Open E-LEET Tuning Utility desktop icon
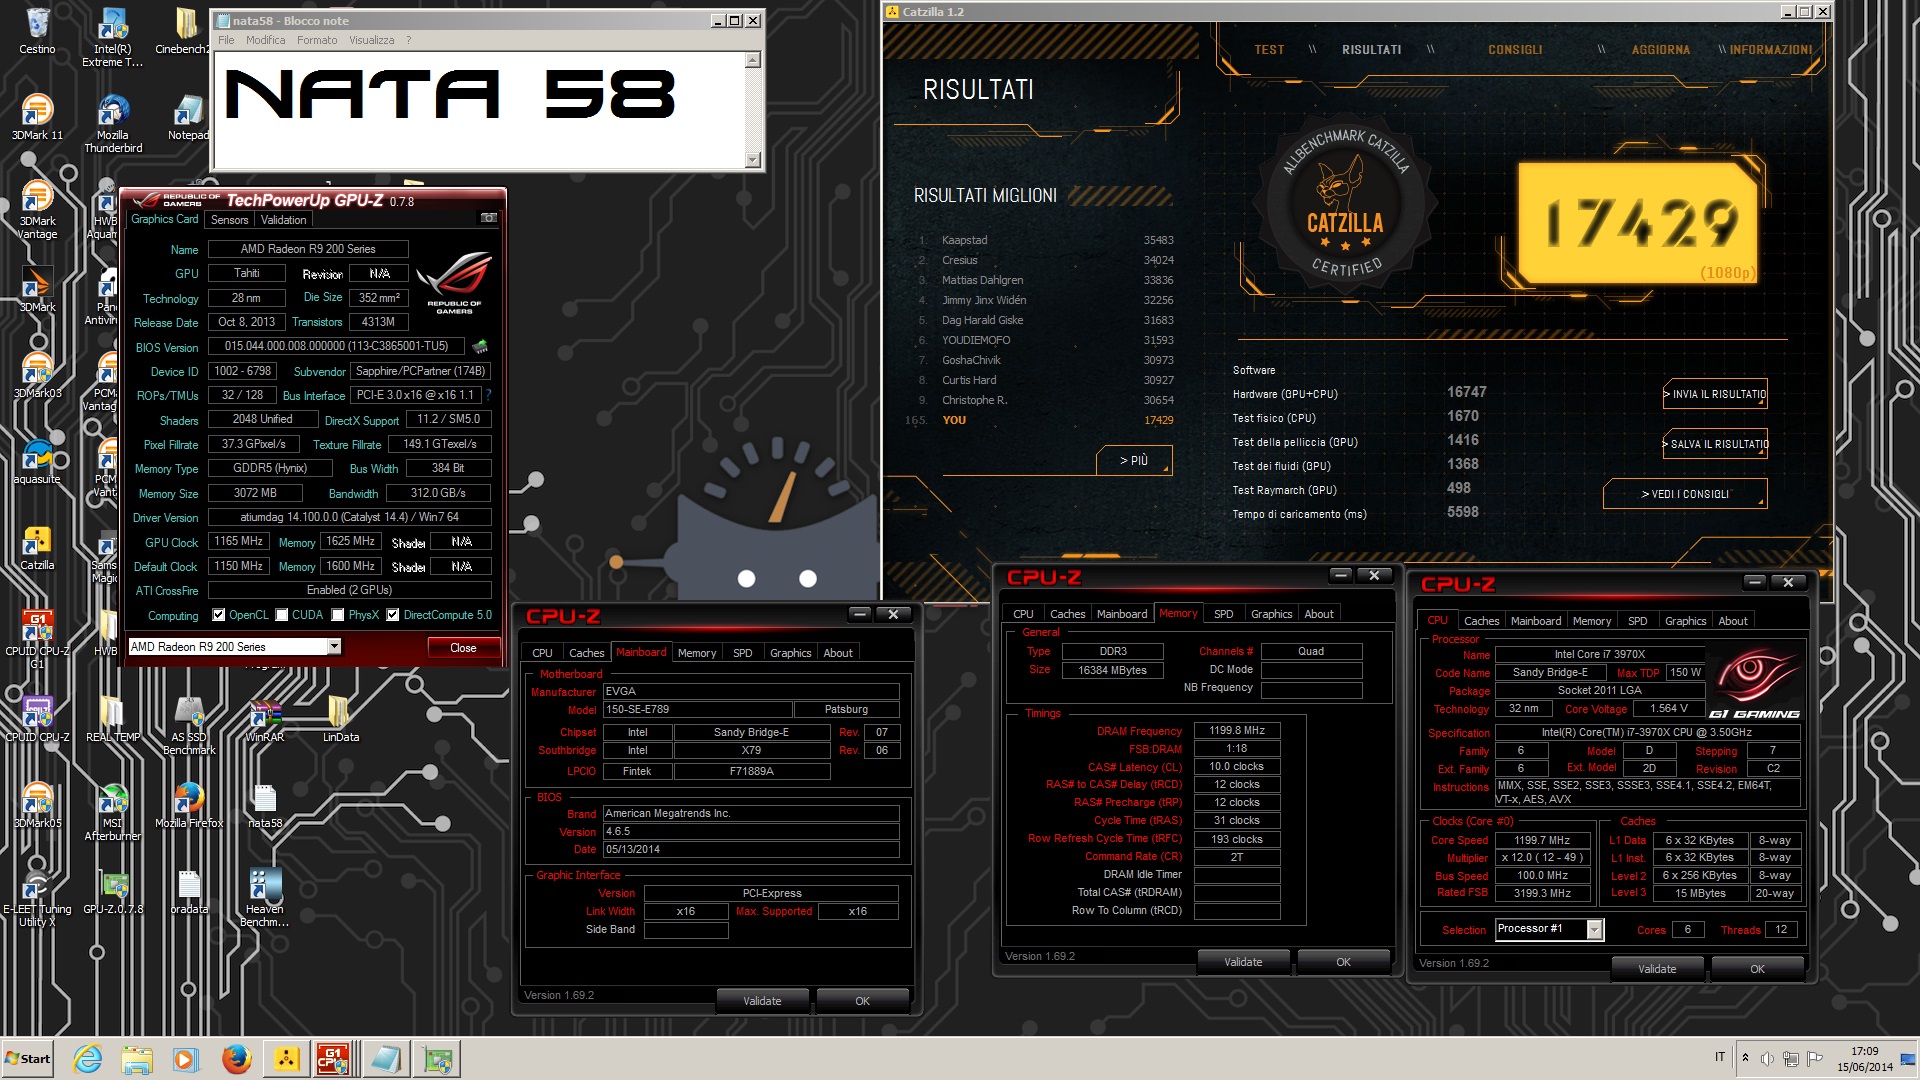Viewport: 1920px width, 1080px height. coord(37,897)
